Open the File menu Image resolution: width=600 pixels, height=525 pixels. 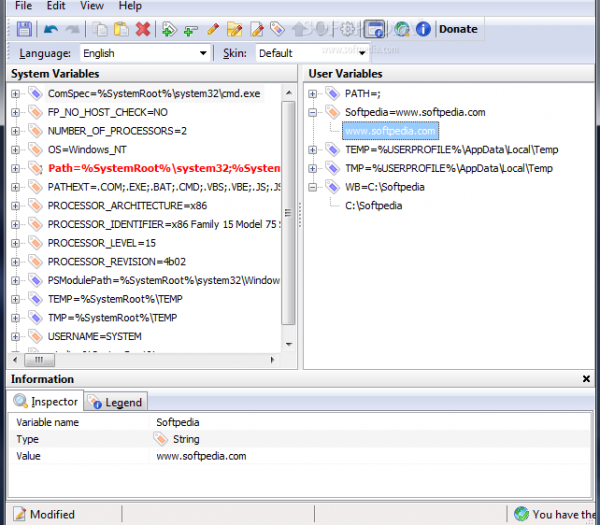23,6
